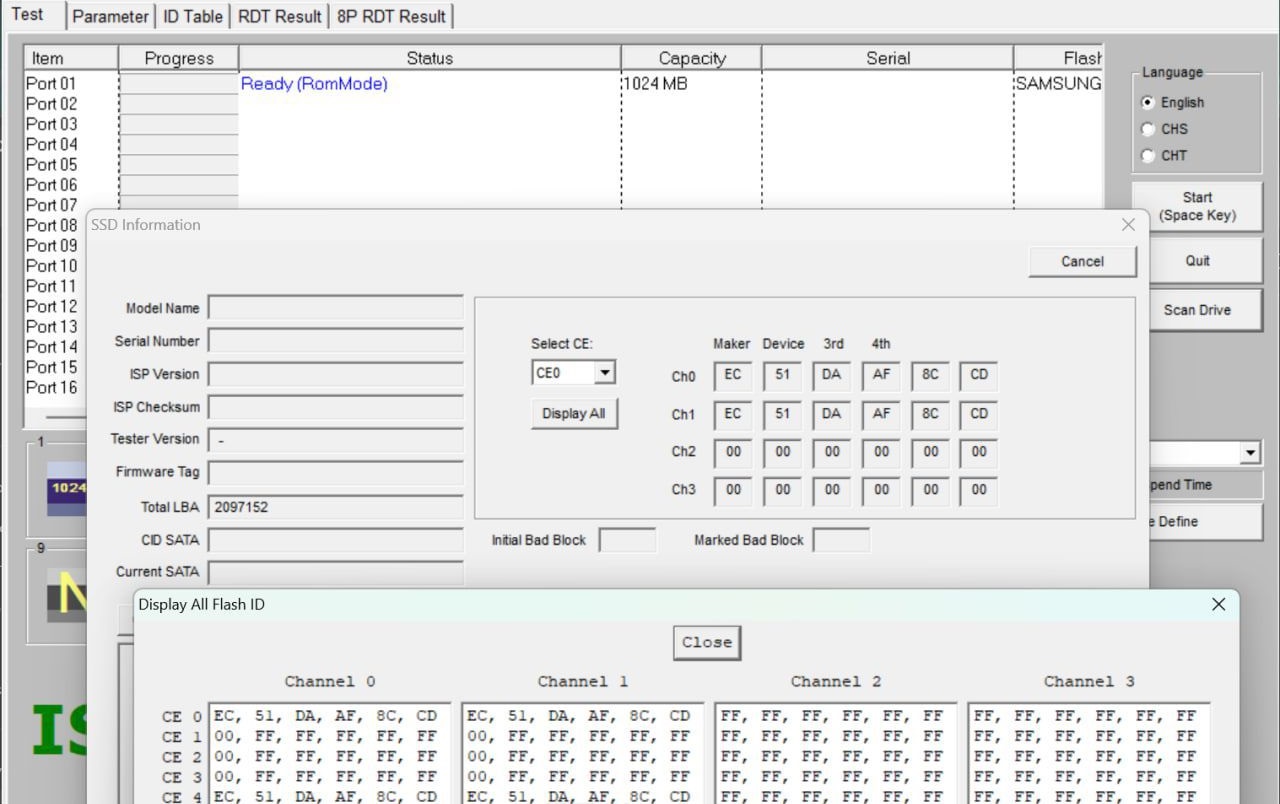Click Ch2 Maker field 00
Viewport: 1280px width, 804px height.
point(733,451)
